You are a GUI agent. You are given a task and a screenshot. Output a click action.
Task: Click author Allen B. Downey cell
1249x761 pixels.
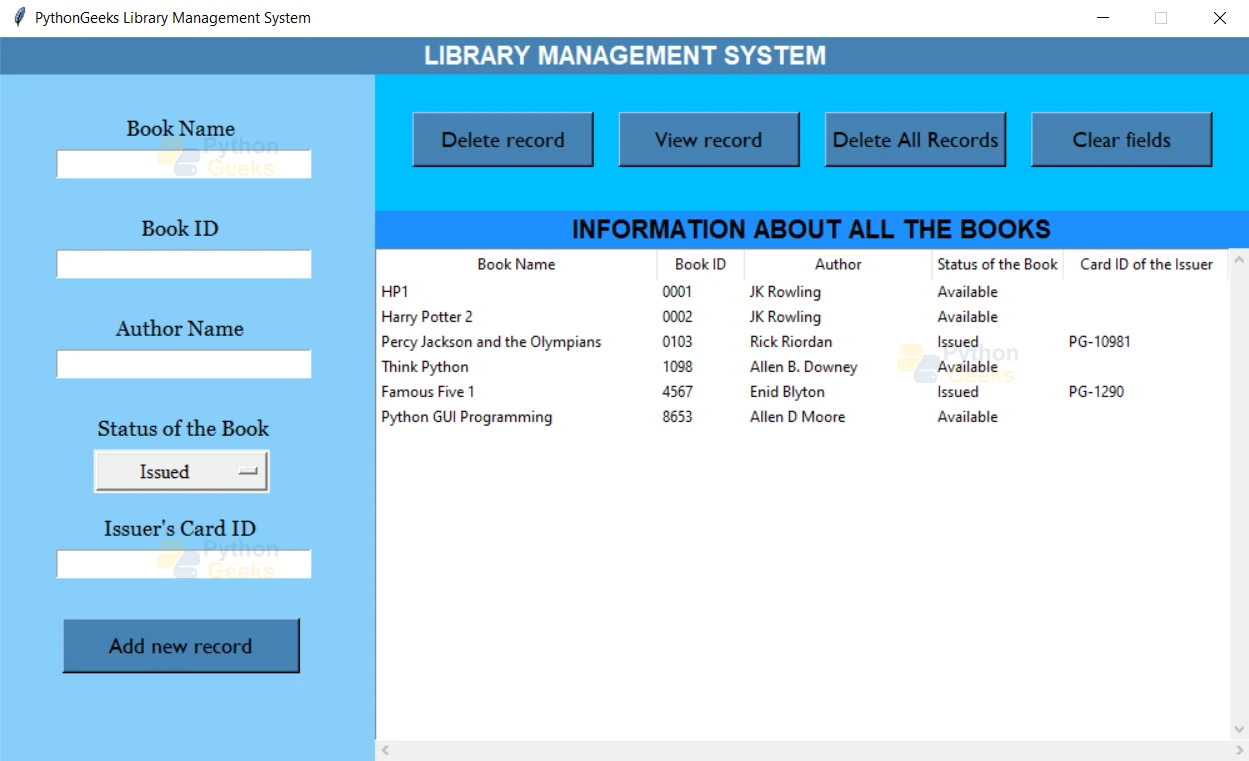(804, 367)
